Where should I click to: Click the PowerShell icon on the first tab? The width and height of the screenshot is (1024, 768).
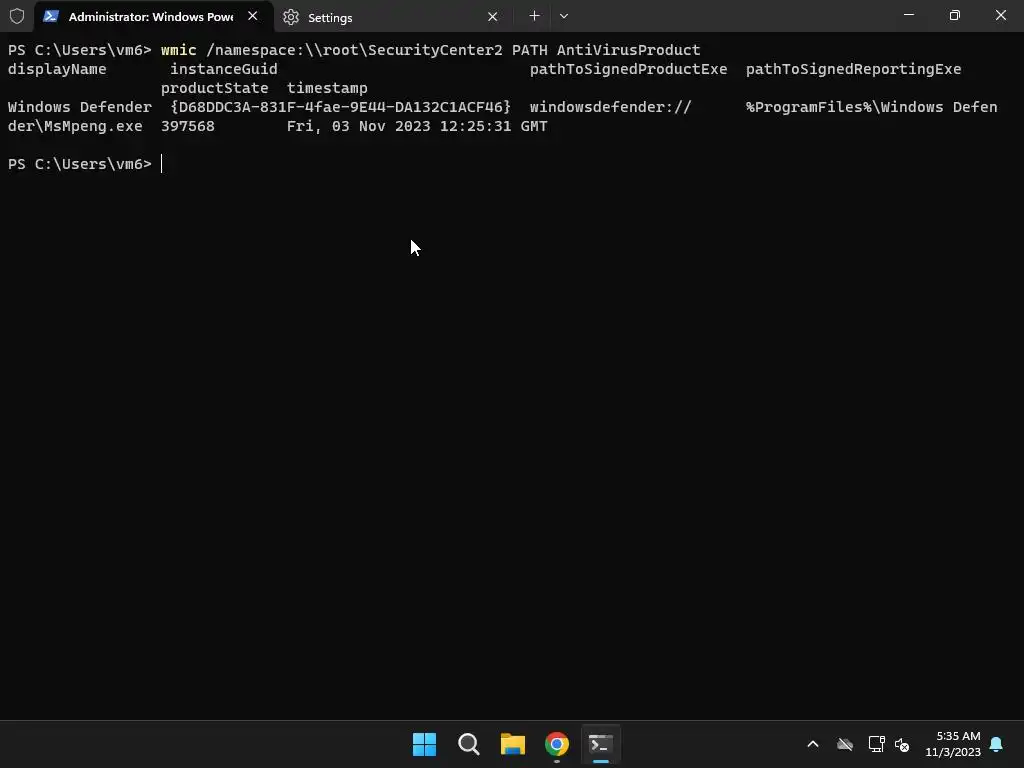51,16
